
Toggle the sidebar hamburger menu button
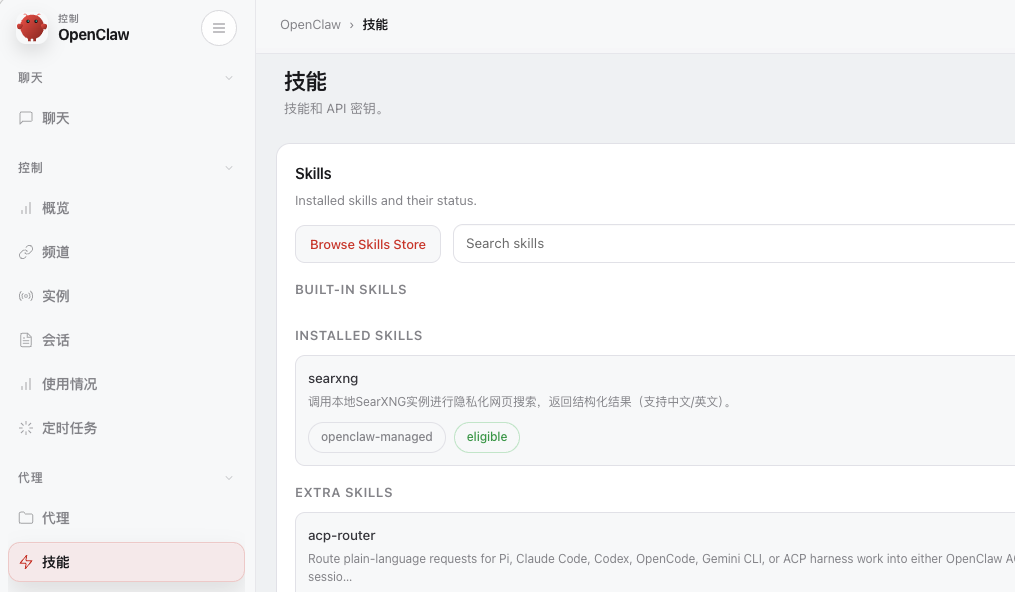[219, 28]
